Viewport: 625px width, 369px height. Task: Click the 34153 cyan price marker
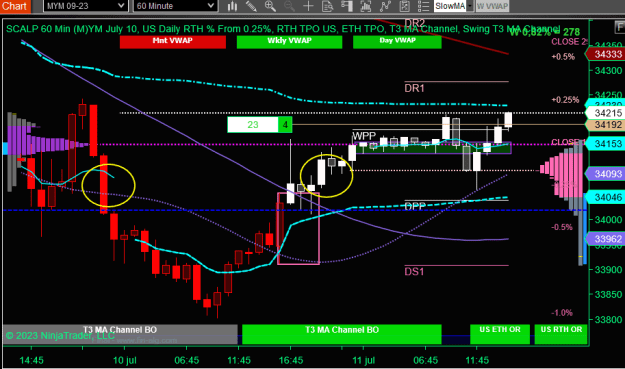pyautogui.click(x=606, y=143)
